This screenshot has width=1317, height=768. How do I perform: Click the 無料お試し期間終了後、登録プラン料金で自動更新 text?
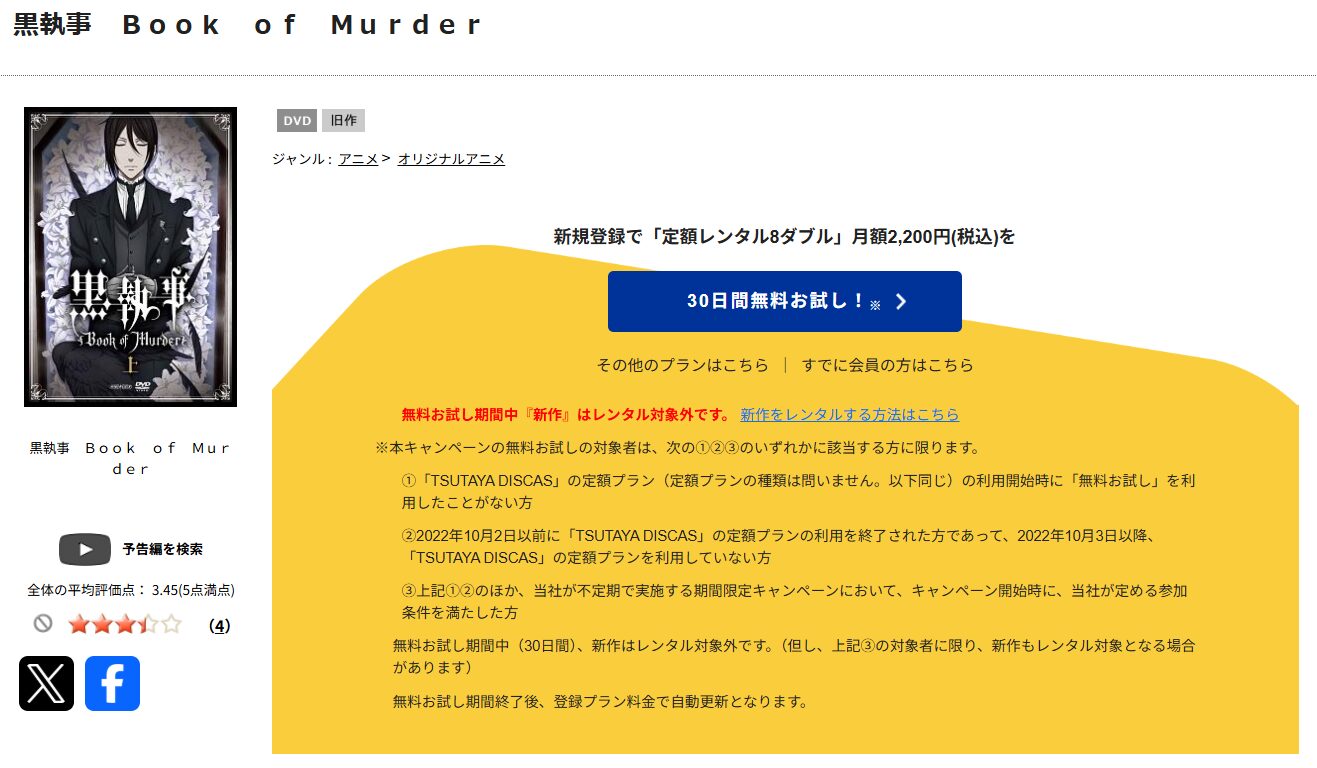[600, 701]
